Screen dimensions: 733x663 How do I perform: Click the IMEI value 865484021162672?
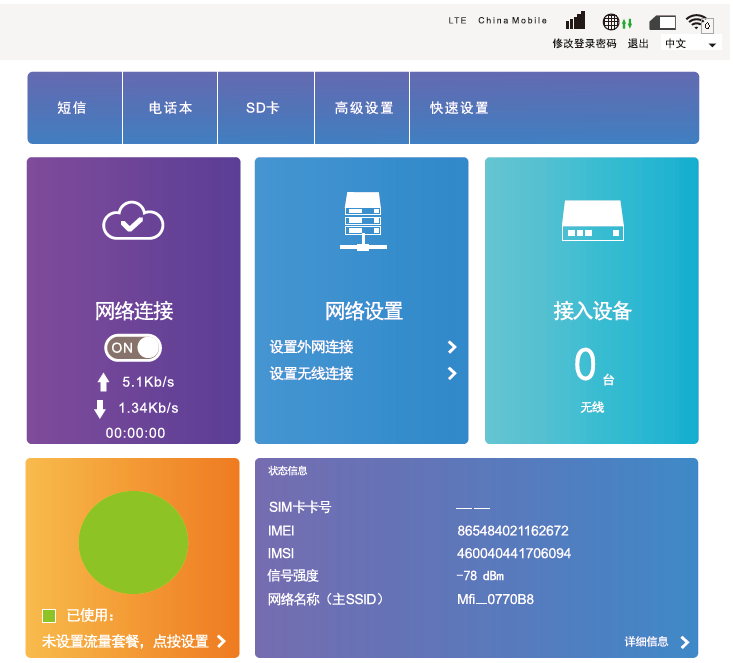[513, 531]
